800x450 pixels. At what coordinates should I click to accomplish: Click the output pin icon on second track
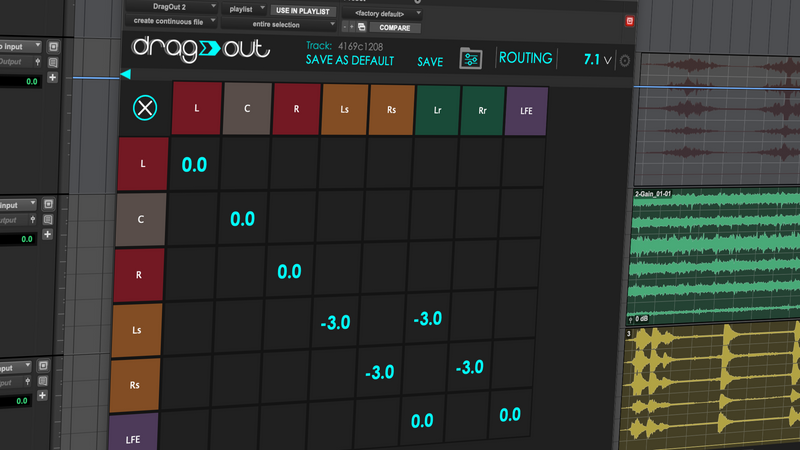(32, 220)
